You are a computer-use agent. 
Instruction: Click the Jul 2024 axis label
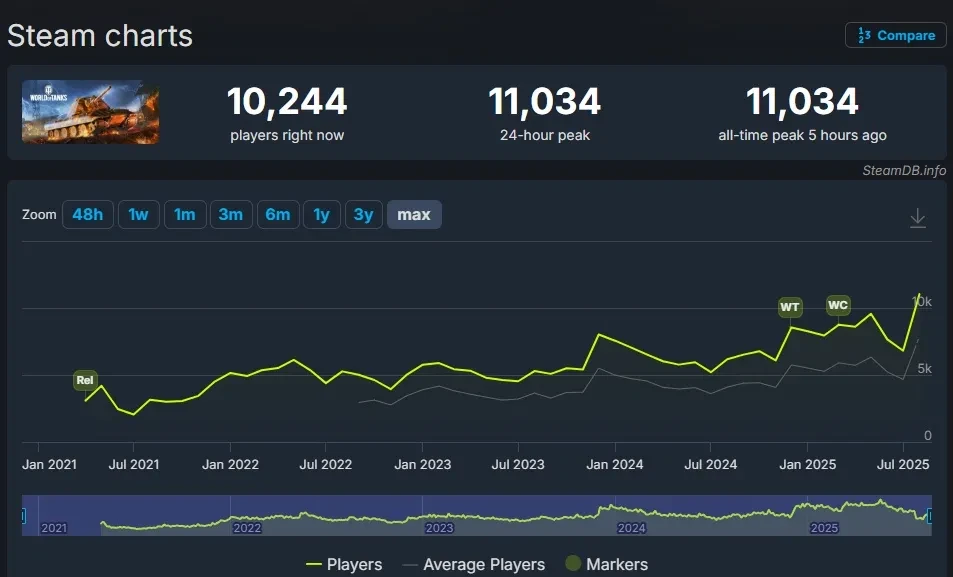(x=710, y=465)
